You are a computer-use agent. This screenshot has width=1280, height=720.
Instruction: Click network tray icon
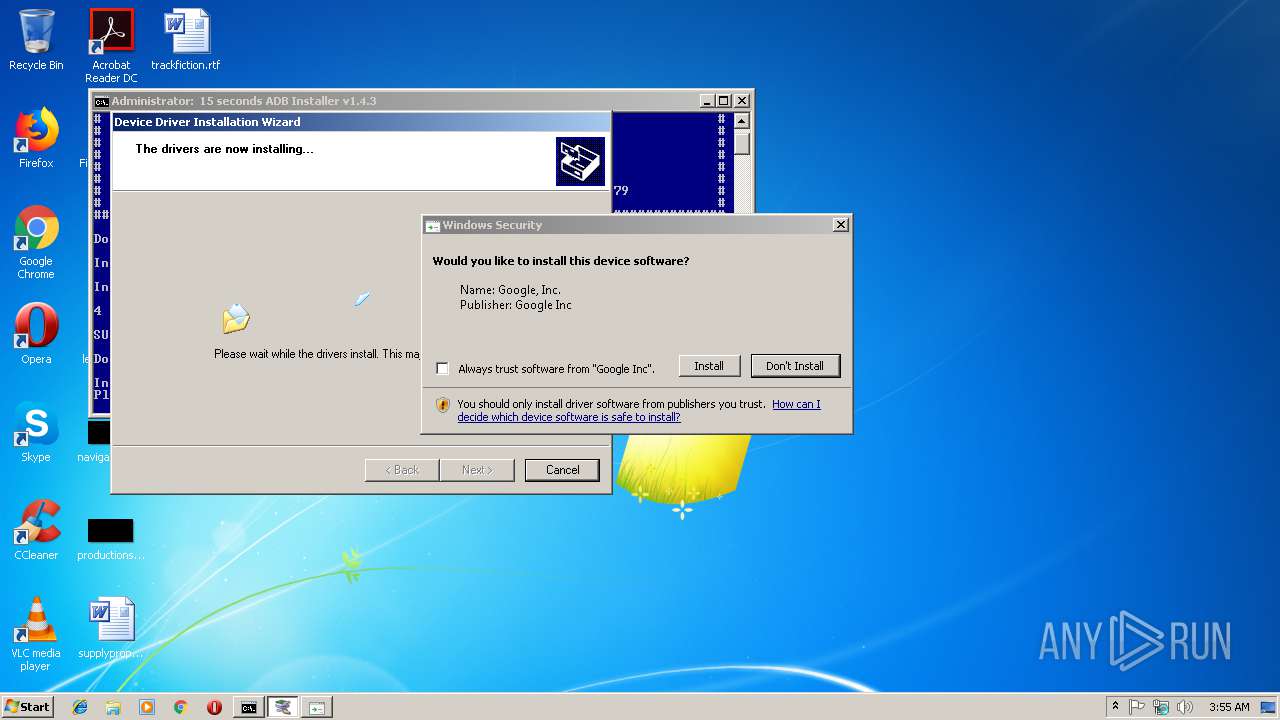(1161, 707)
